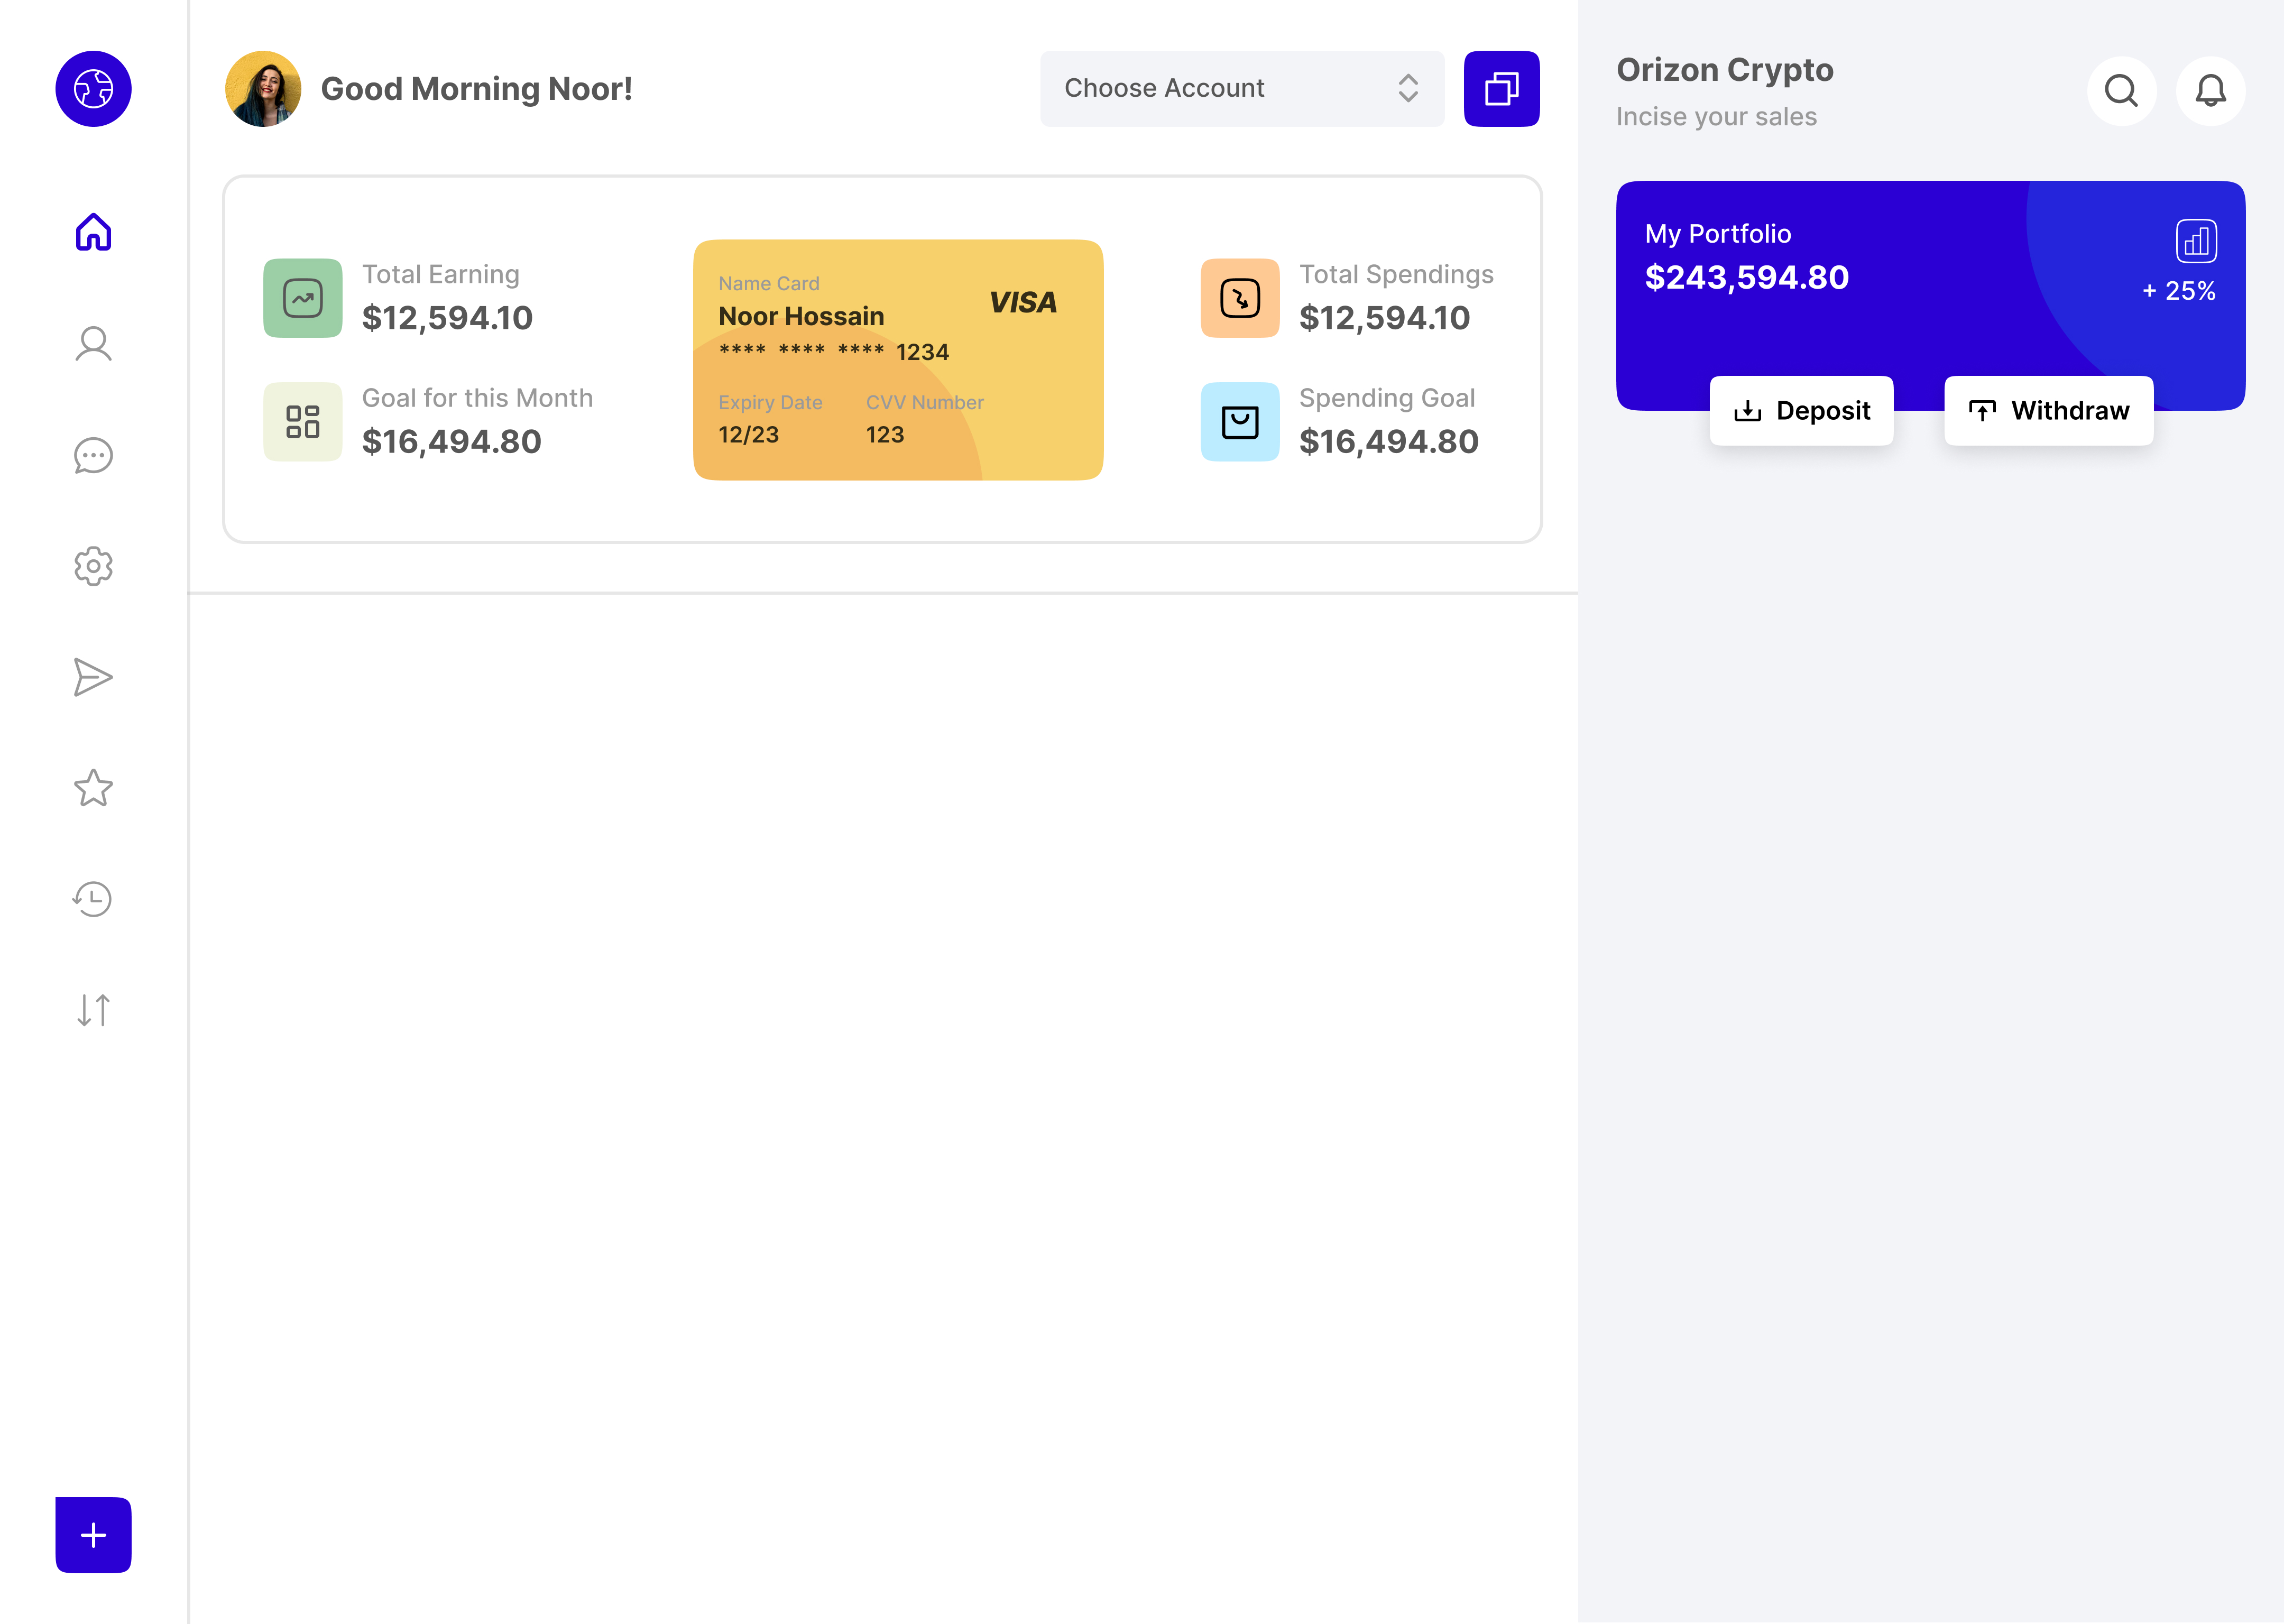Click the orange Total Spendings icon
The height and width of the screenshot is (1624, 2284).
[x=1240, y=298]
